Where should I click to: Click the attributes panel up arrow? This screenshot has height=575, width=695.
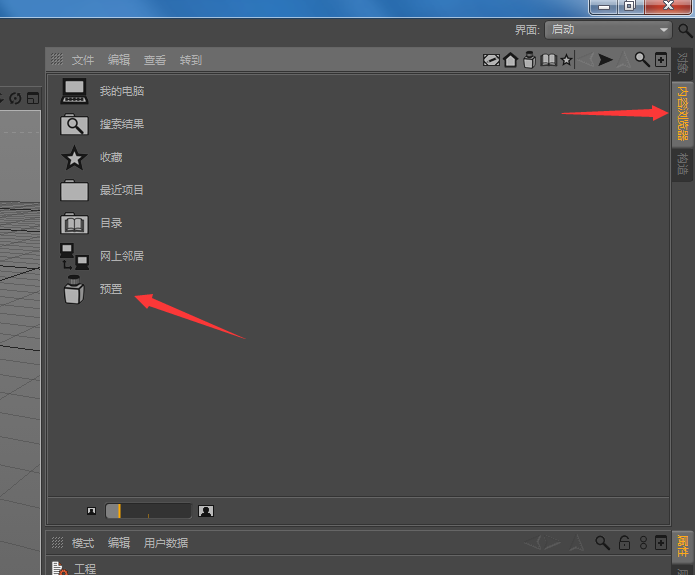577,542
